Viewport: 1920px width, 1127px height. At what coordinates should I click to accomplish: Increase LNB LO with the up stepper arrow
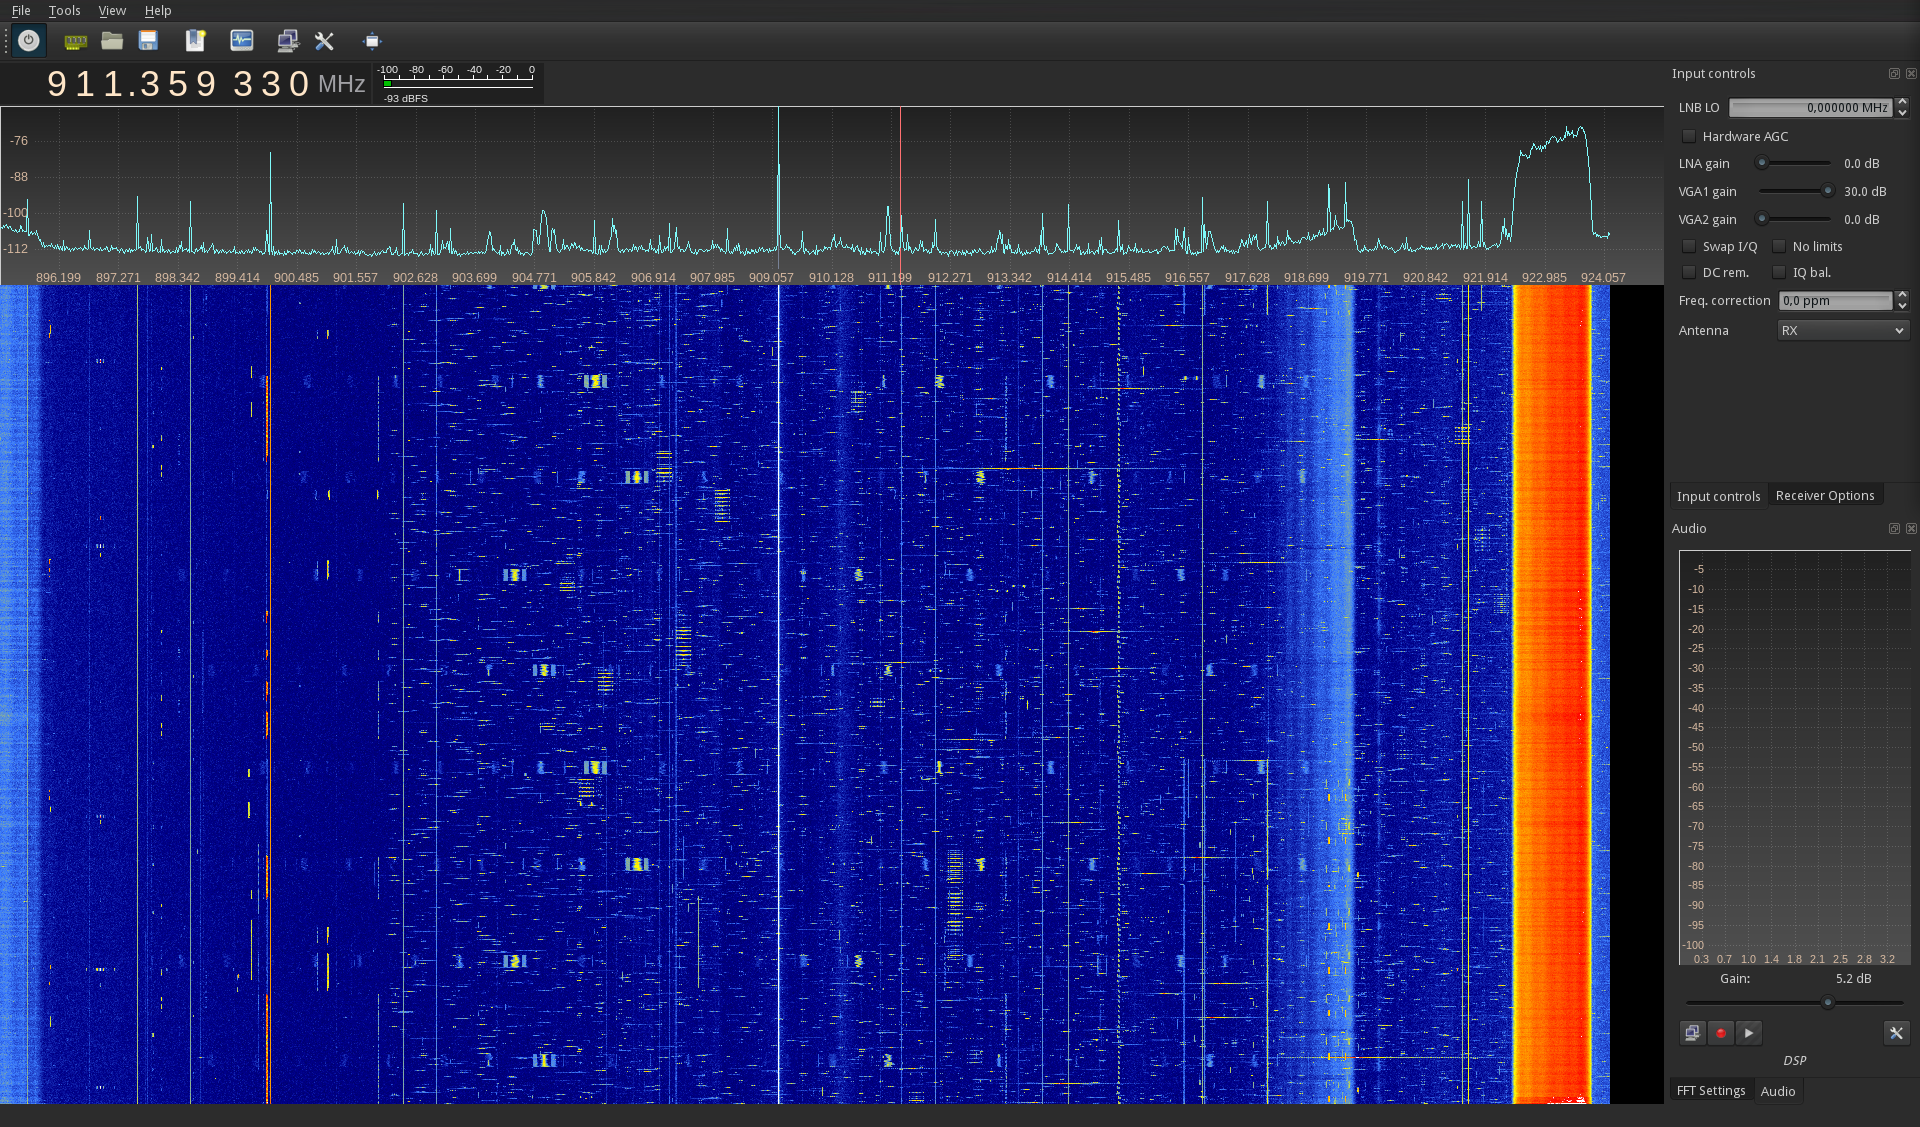[1902, 102]
